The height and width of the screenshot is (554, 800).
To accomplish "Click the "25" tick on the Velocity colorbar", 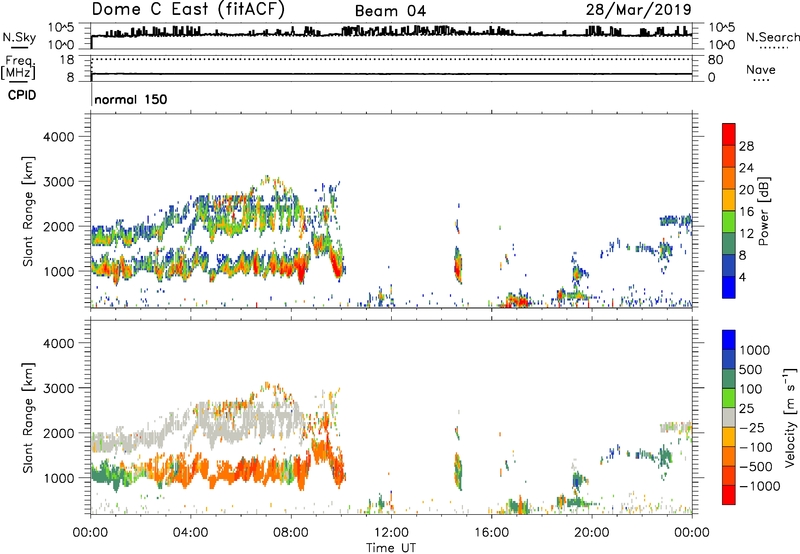I will pyautogui.click(x=746, y=409).
